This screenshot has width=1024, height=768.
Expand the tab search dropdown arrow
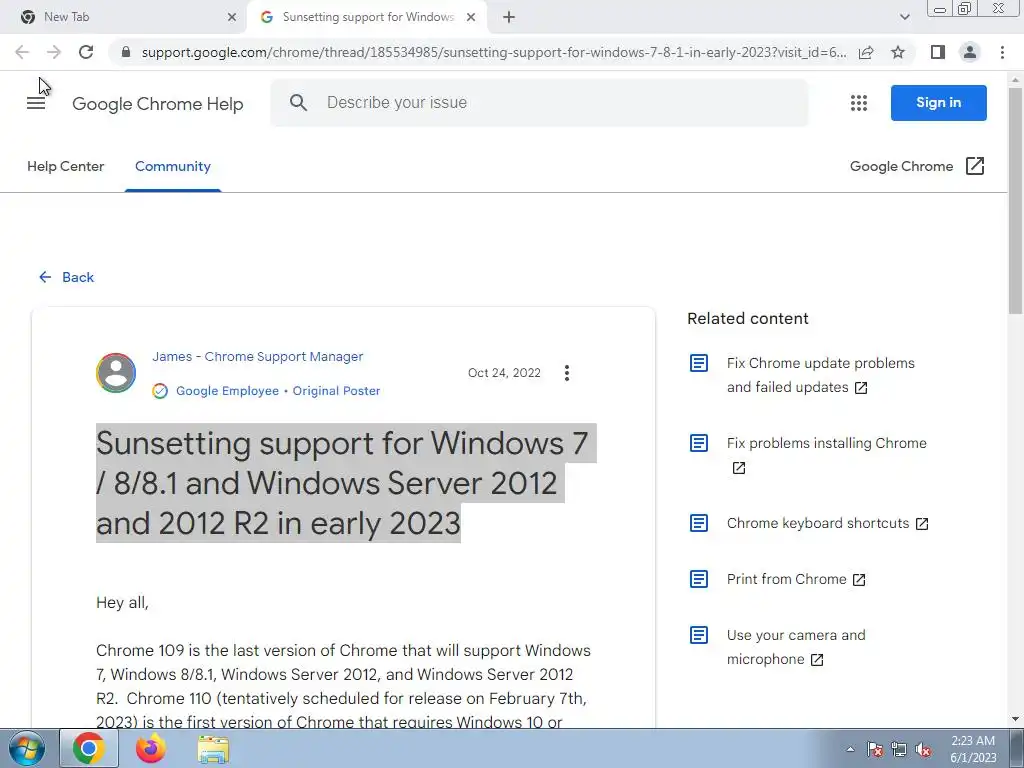pyautogui.click(x=904, y=18)
